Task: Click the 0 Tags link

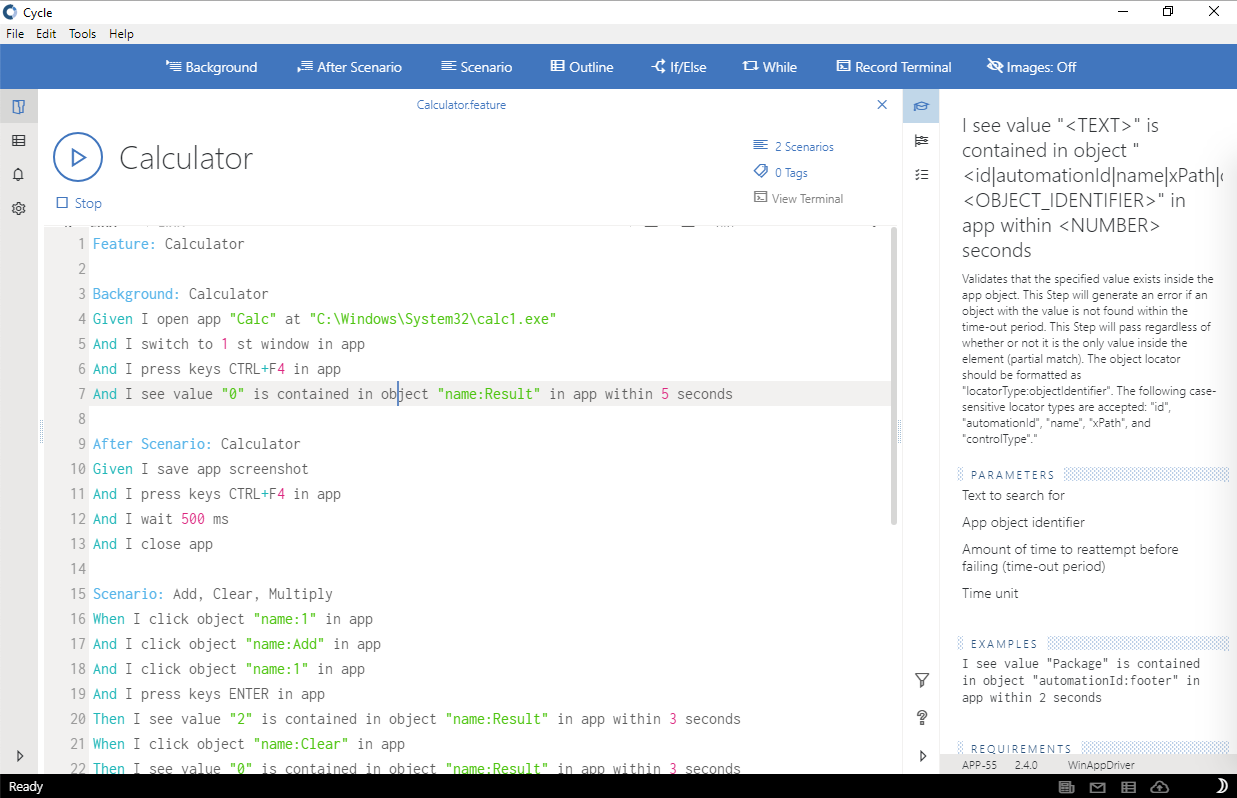Action: (x=781, y=172)
